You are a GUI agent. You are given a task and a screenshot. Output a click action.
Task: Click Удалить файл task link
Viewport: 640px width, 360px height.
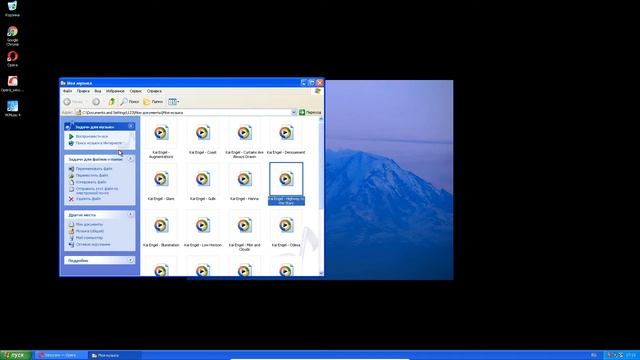pyautogui.click(x=88, y=199)
